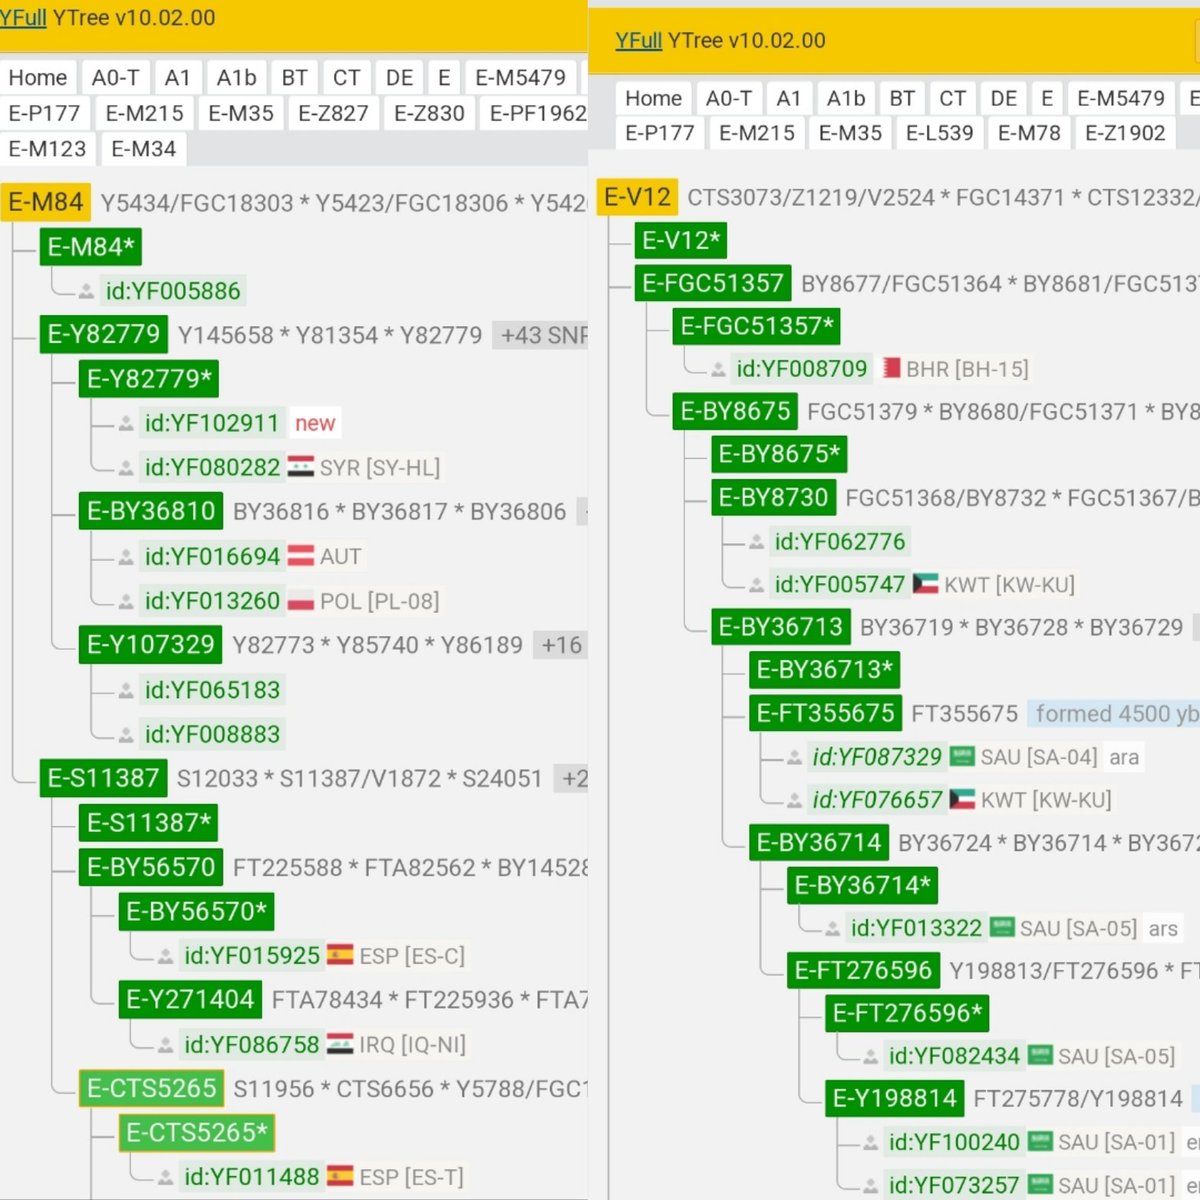Image resolution: width=1200 pixels, height=1200 pixels.
Task: Click person icon beside id:YF013322
Action: click(832, 929)
